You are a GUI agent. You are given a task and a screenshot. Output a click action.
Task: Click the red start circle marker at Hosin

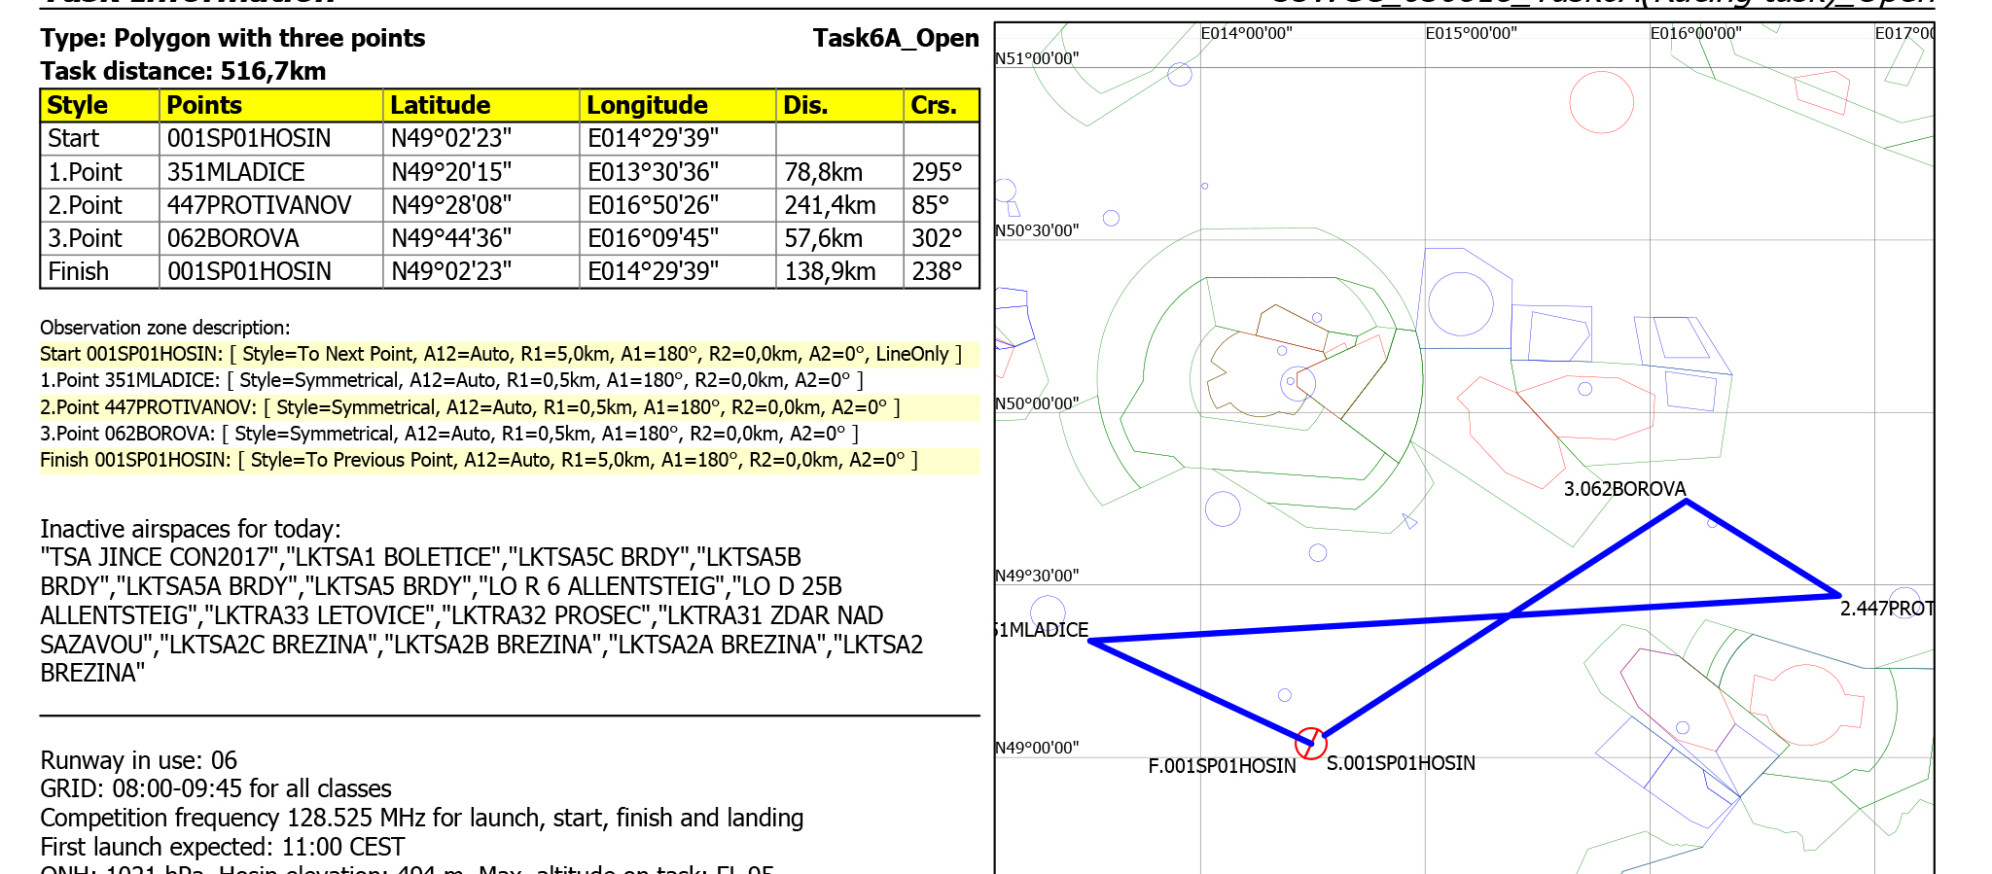pyautogui.click(x=1310, y=743)
